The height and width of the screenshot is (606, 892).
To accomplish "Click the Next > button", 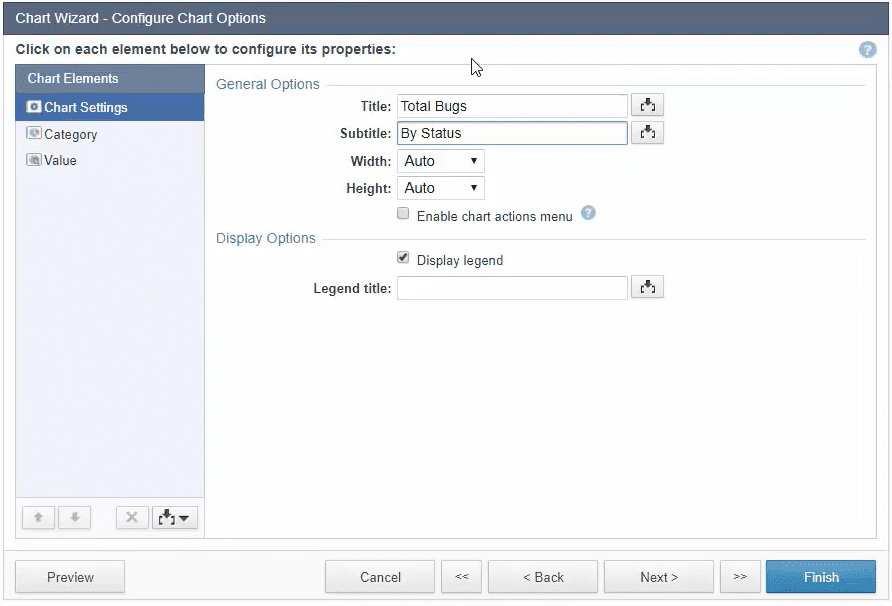I will 659,577.
